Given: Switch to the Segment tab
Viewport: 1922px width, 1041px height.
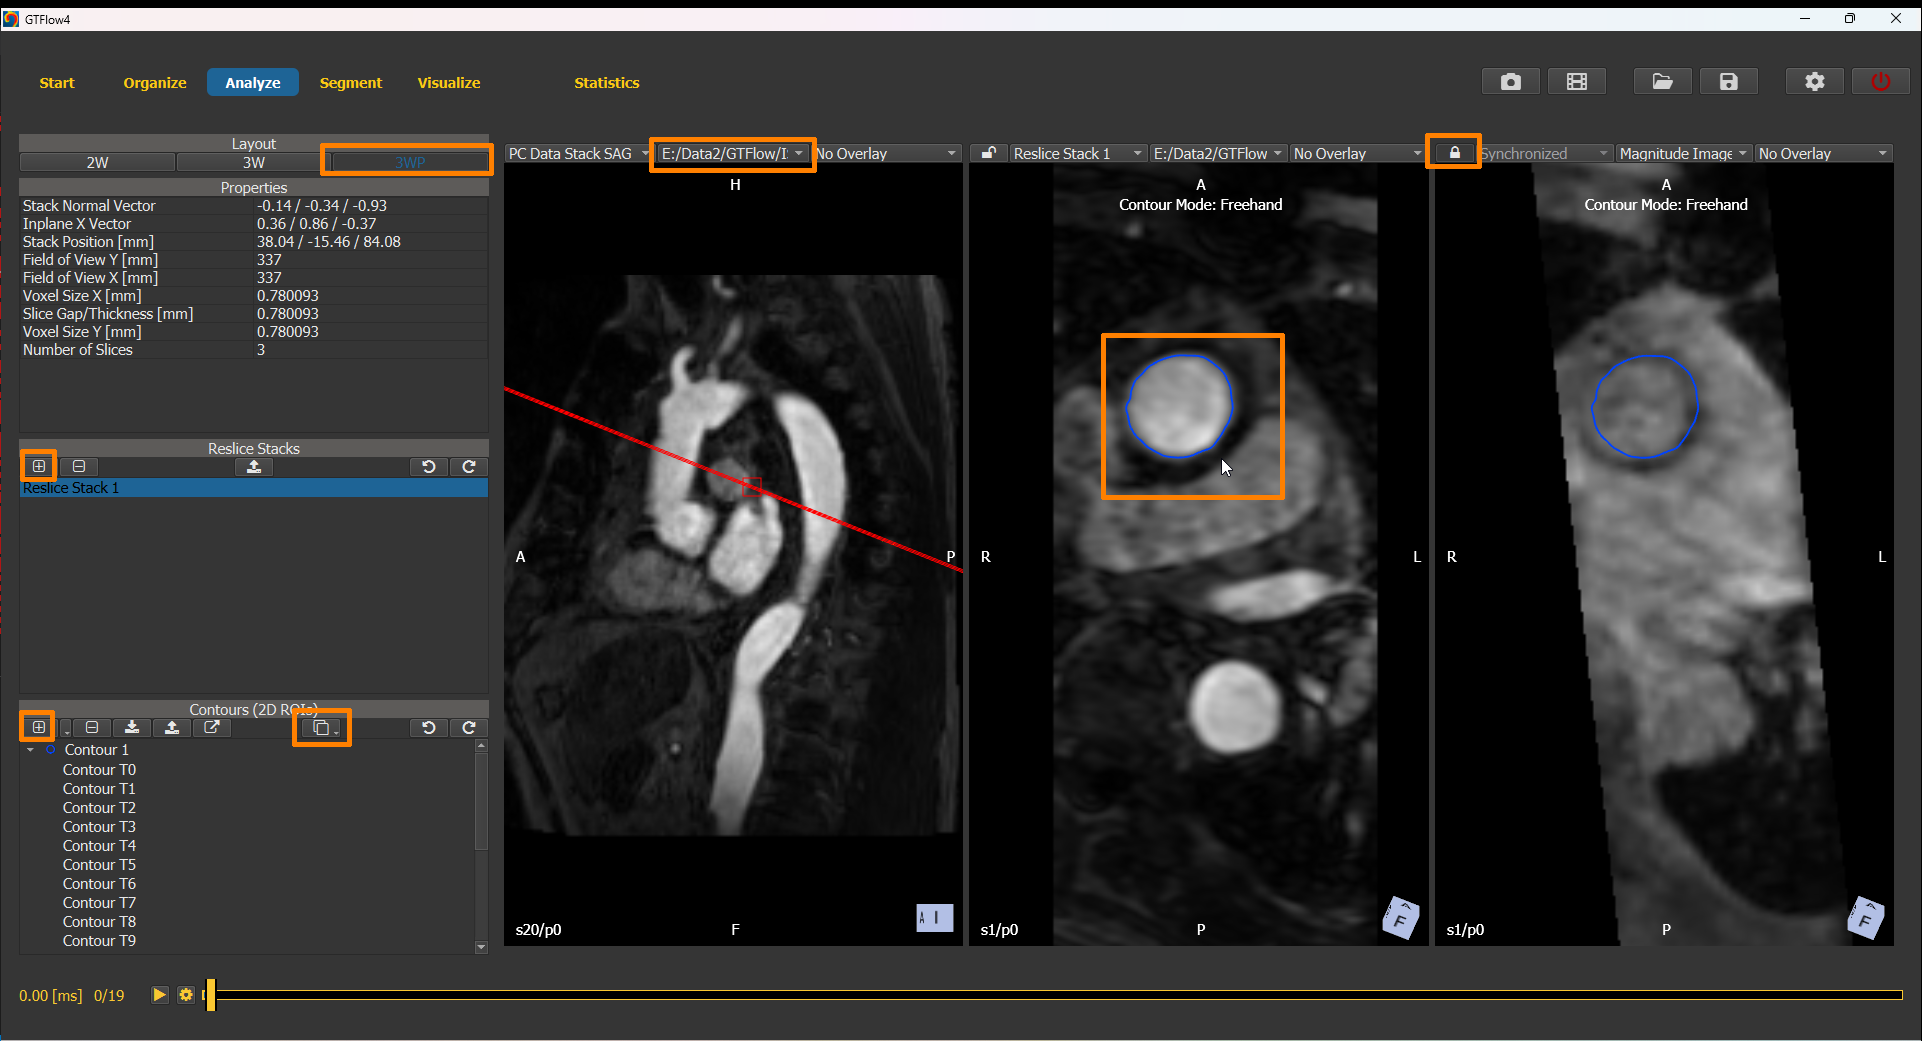Looking at the screenshot, I should (351, 83).
